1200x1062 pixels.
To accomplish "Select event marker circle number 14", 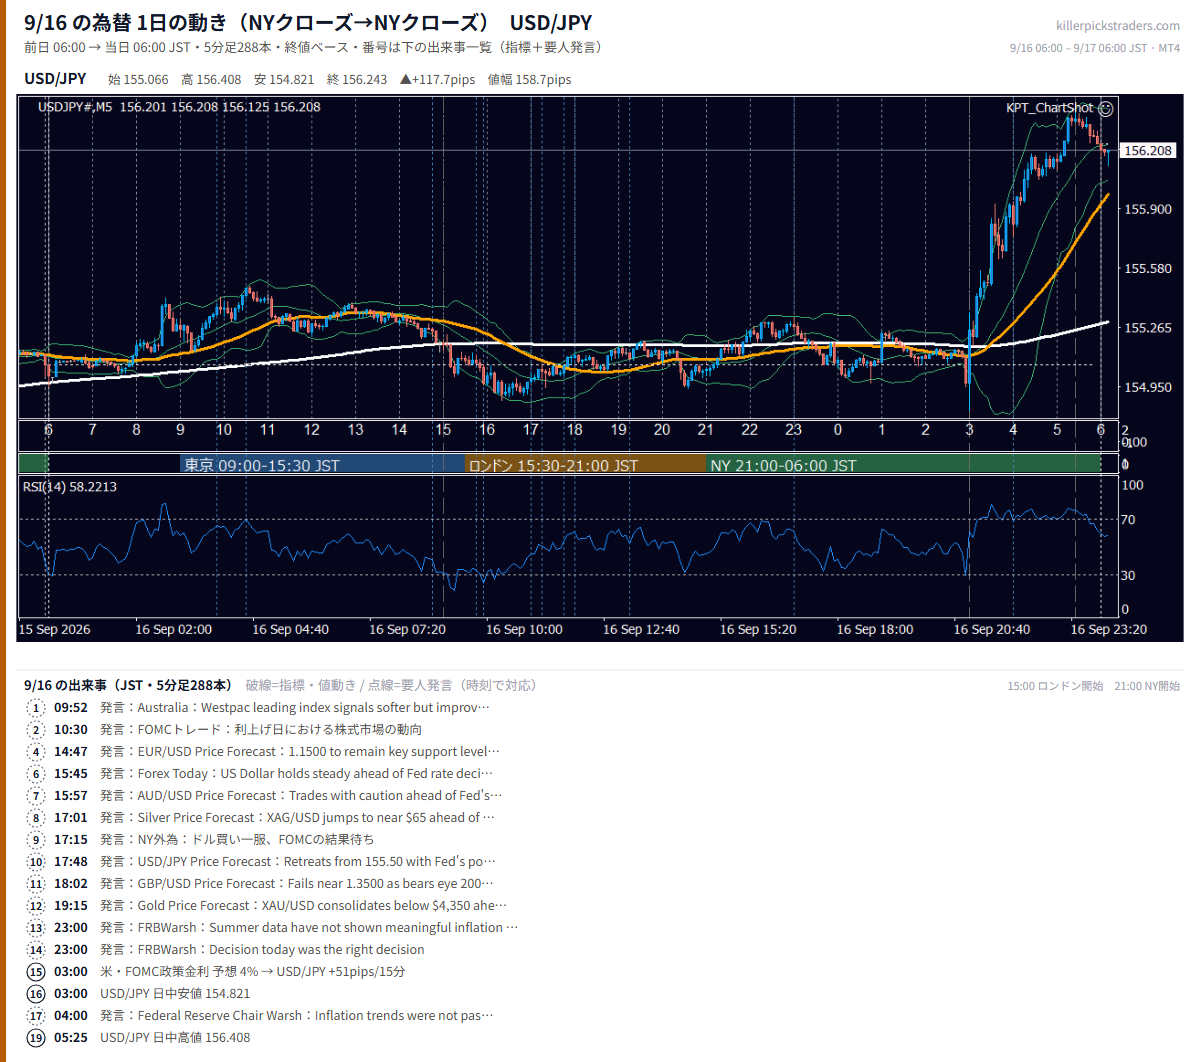I will point(36,950).
